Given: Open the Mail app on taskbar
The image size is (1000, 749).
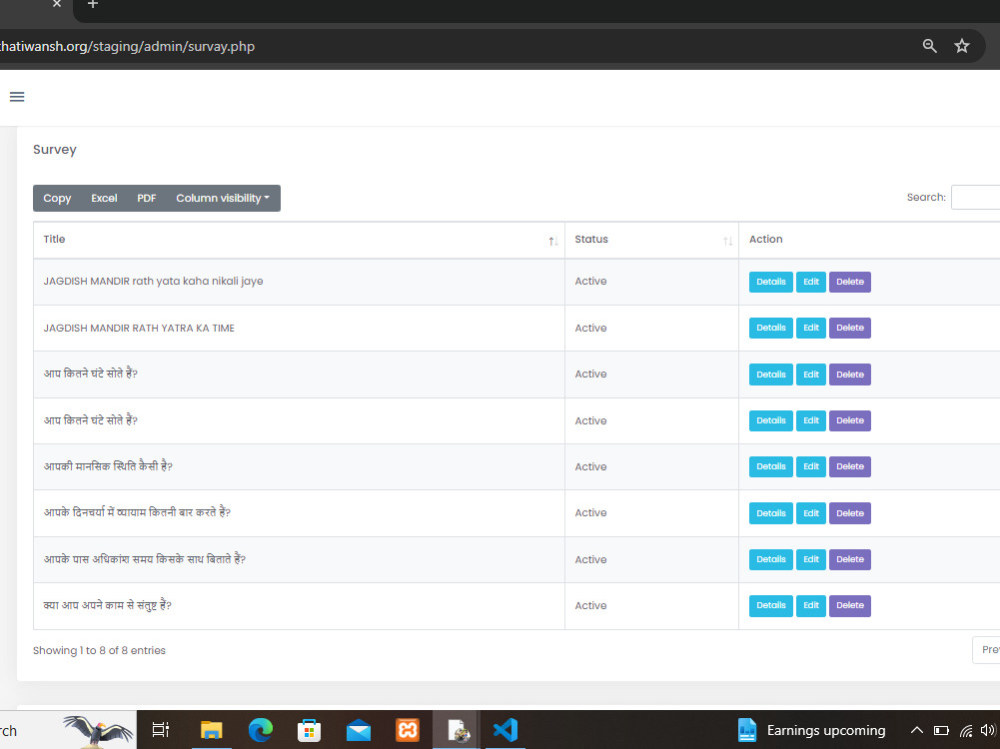Looking at the screenshot, I should pyautogui.click(x=358, y=729).
